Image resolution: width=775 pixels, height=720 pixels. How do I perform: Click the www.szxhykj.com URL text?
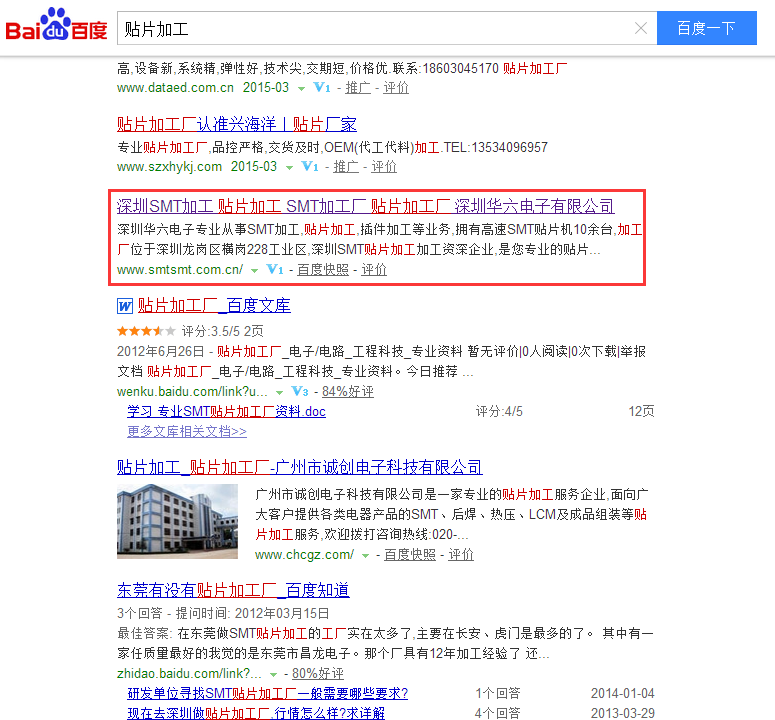point(170,167)
